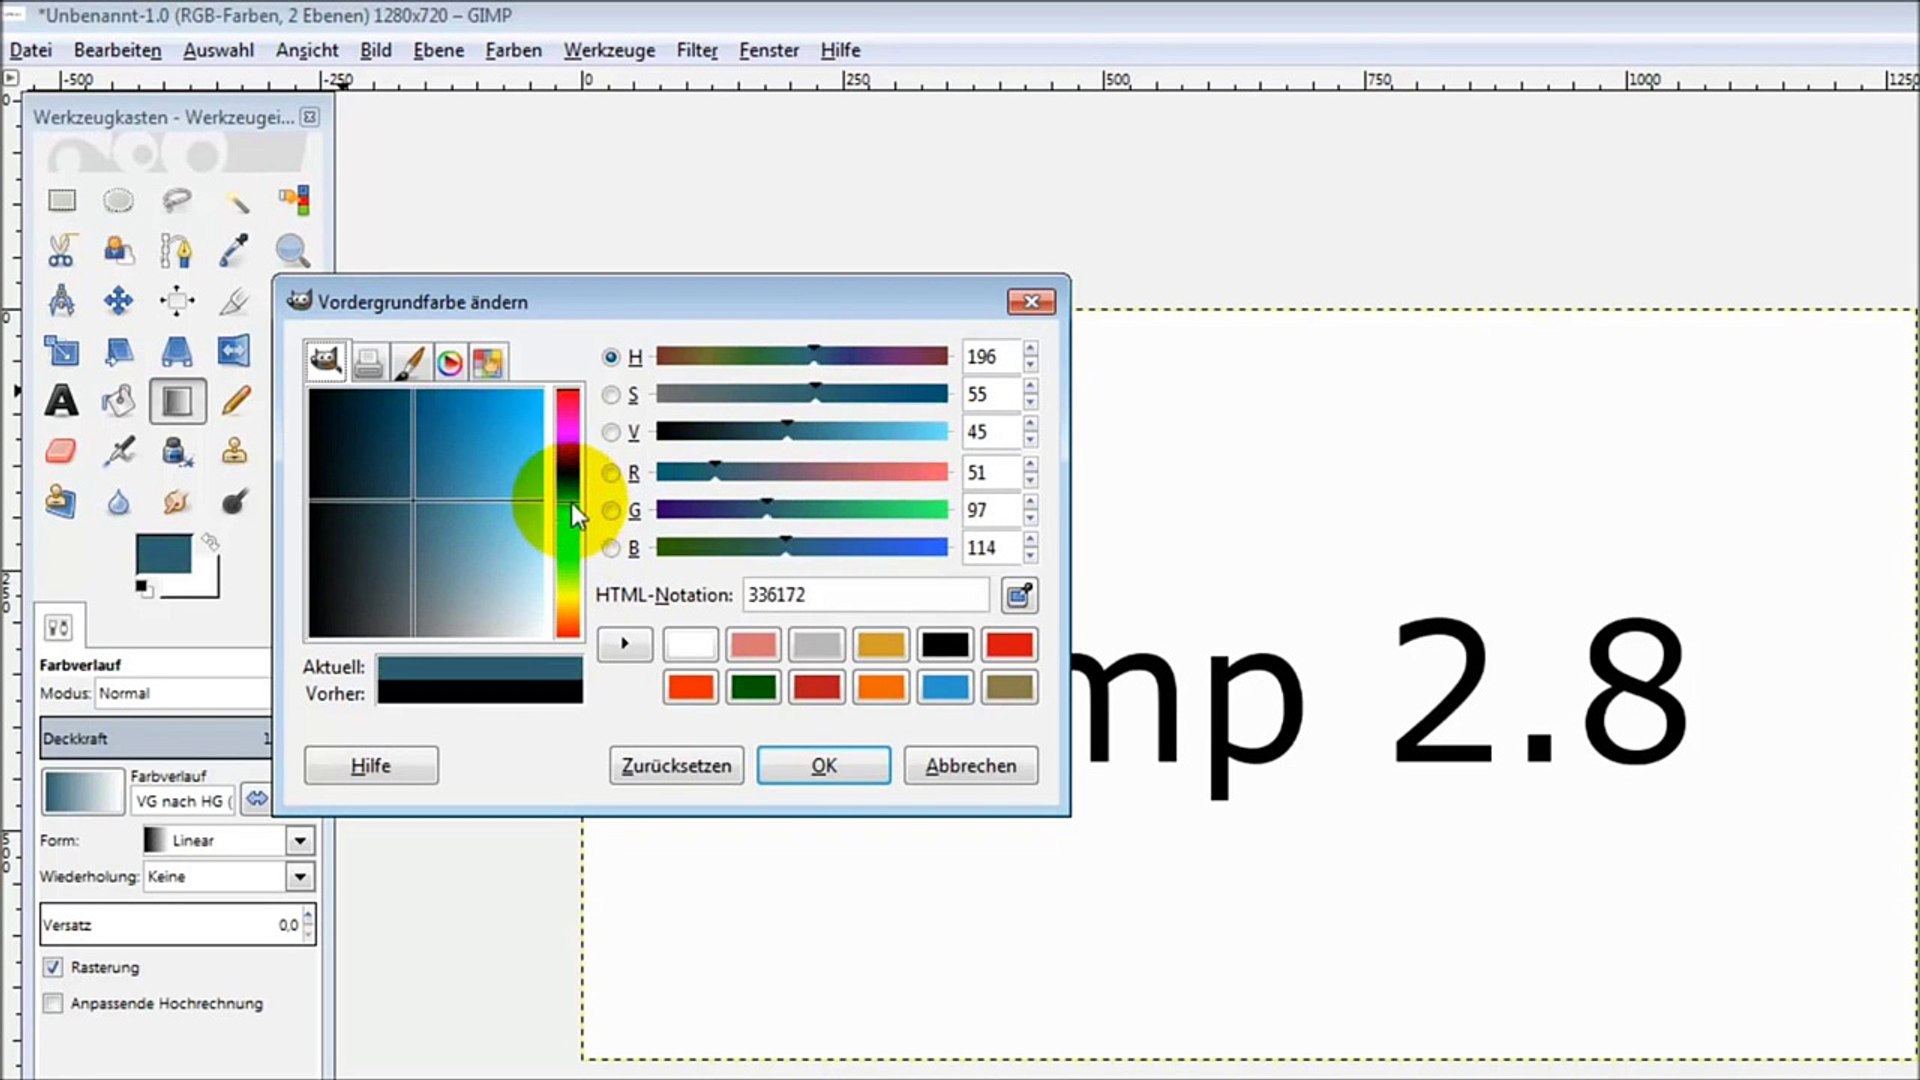Select the Select by Color tool
The image size is (1920, 1080).
tap(294, 201)
